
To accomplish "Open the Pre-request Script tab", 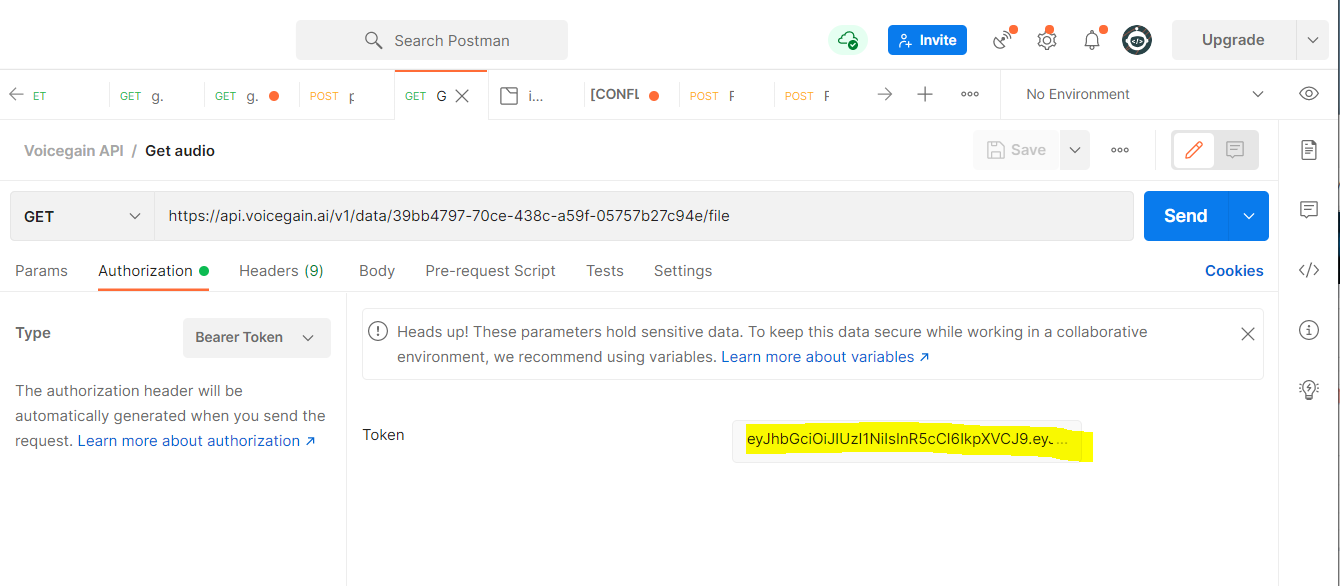I will point(490,271).
